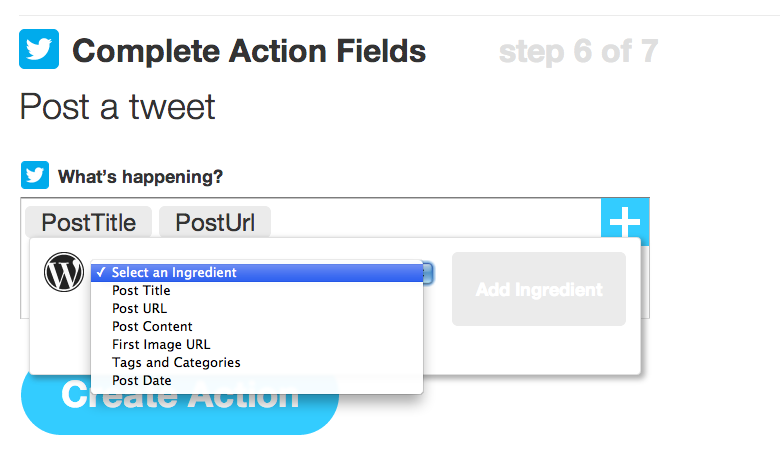Click the WordPress logo icon

pos(64,272)
